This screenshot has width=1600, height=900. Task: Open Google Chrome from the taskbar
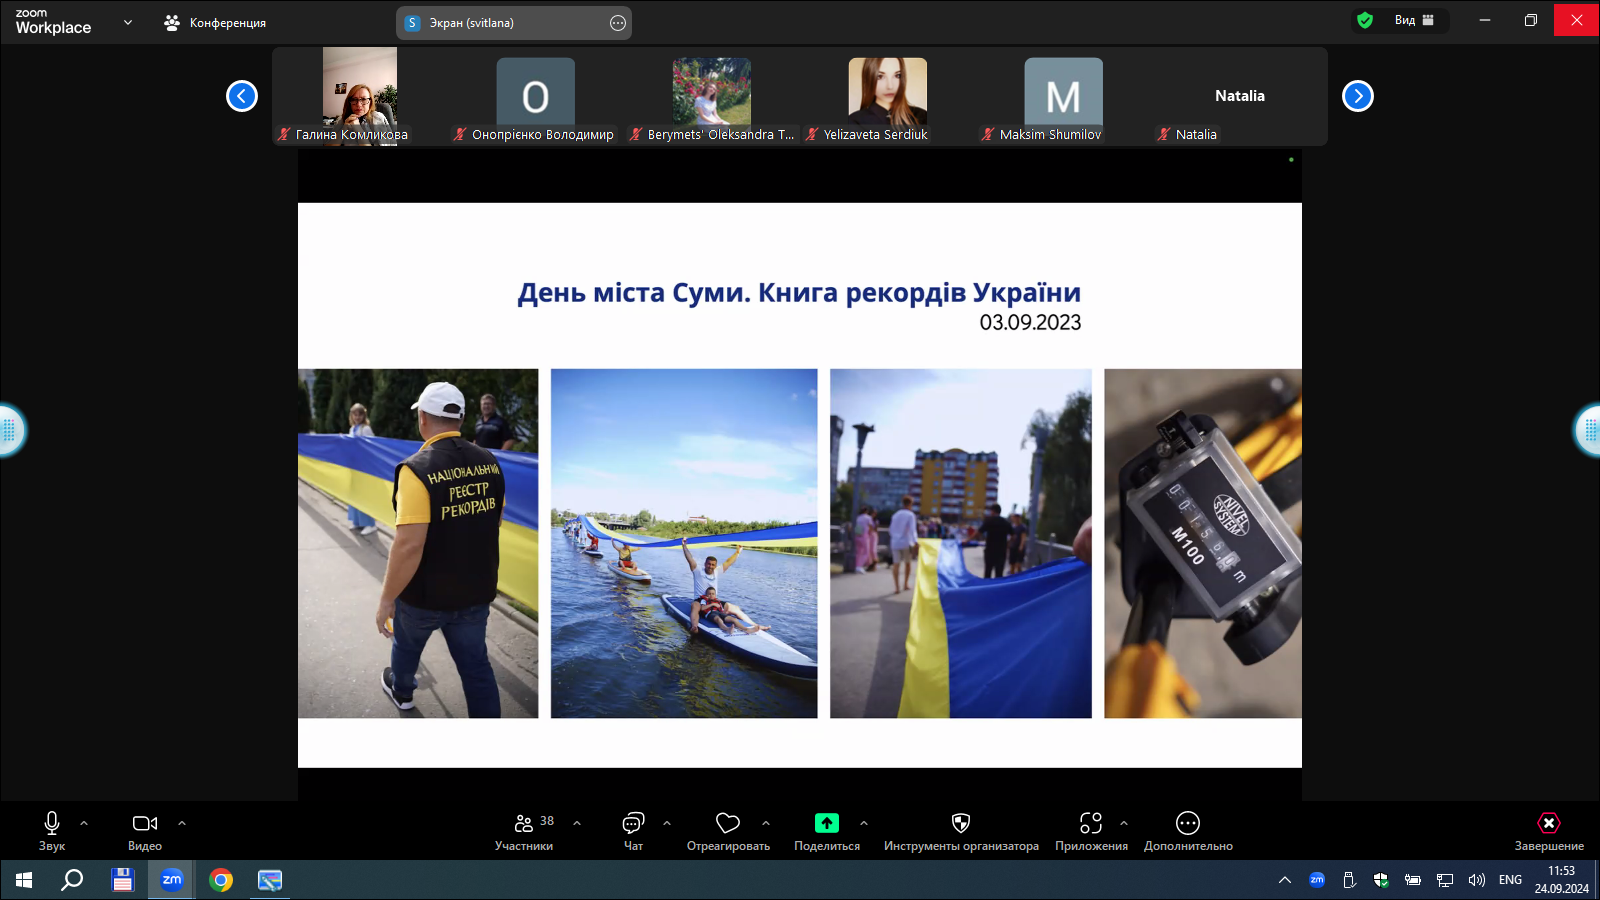[x=221, y=880]
